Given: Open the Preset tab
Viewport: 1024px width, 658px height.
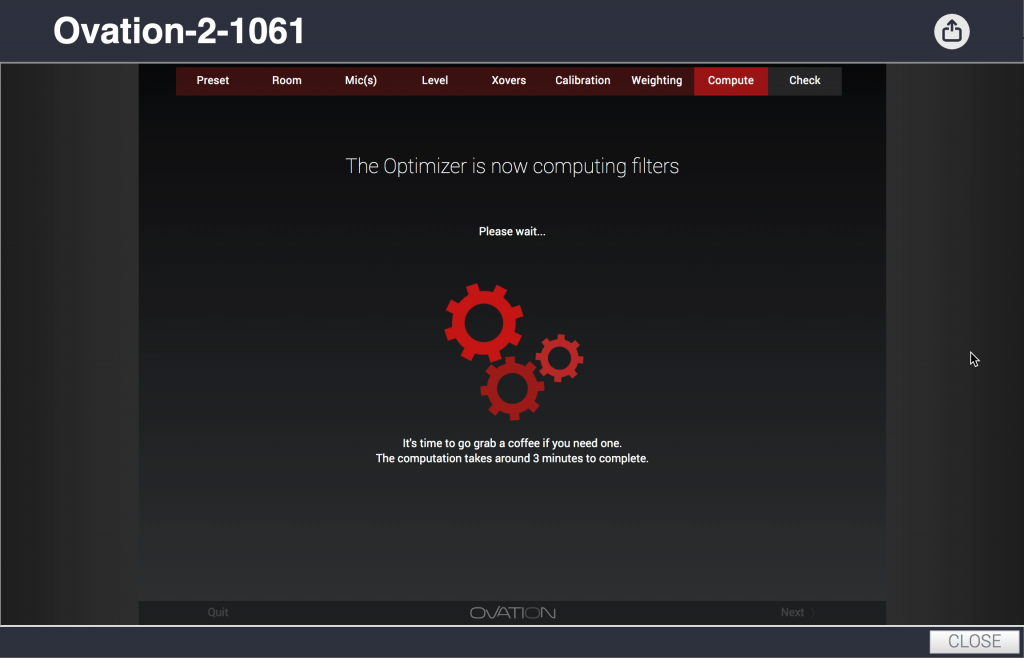Looking at the screenshot, I should (x=213, y=80).
